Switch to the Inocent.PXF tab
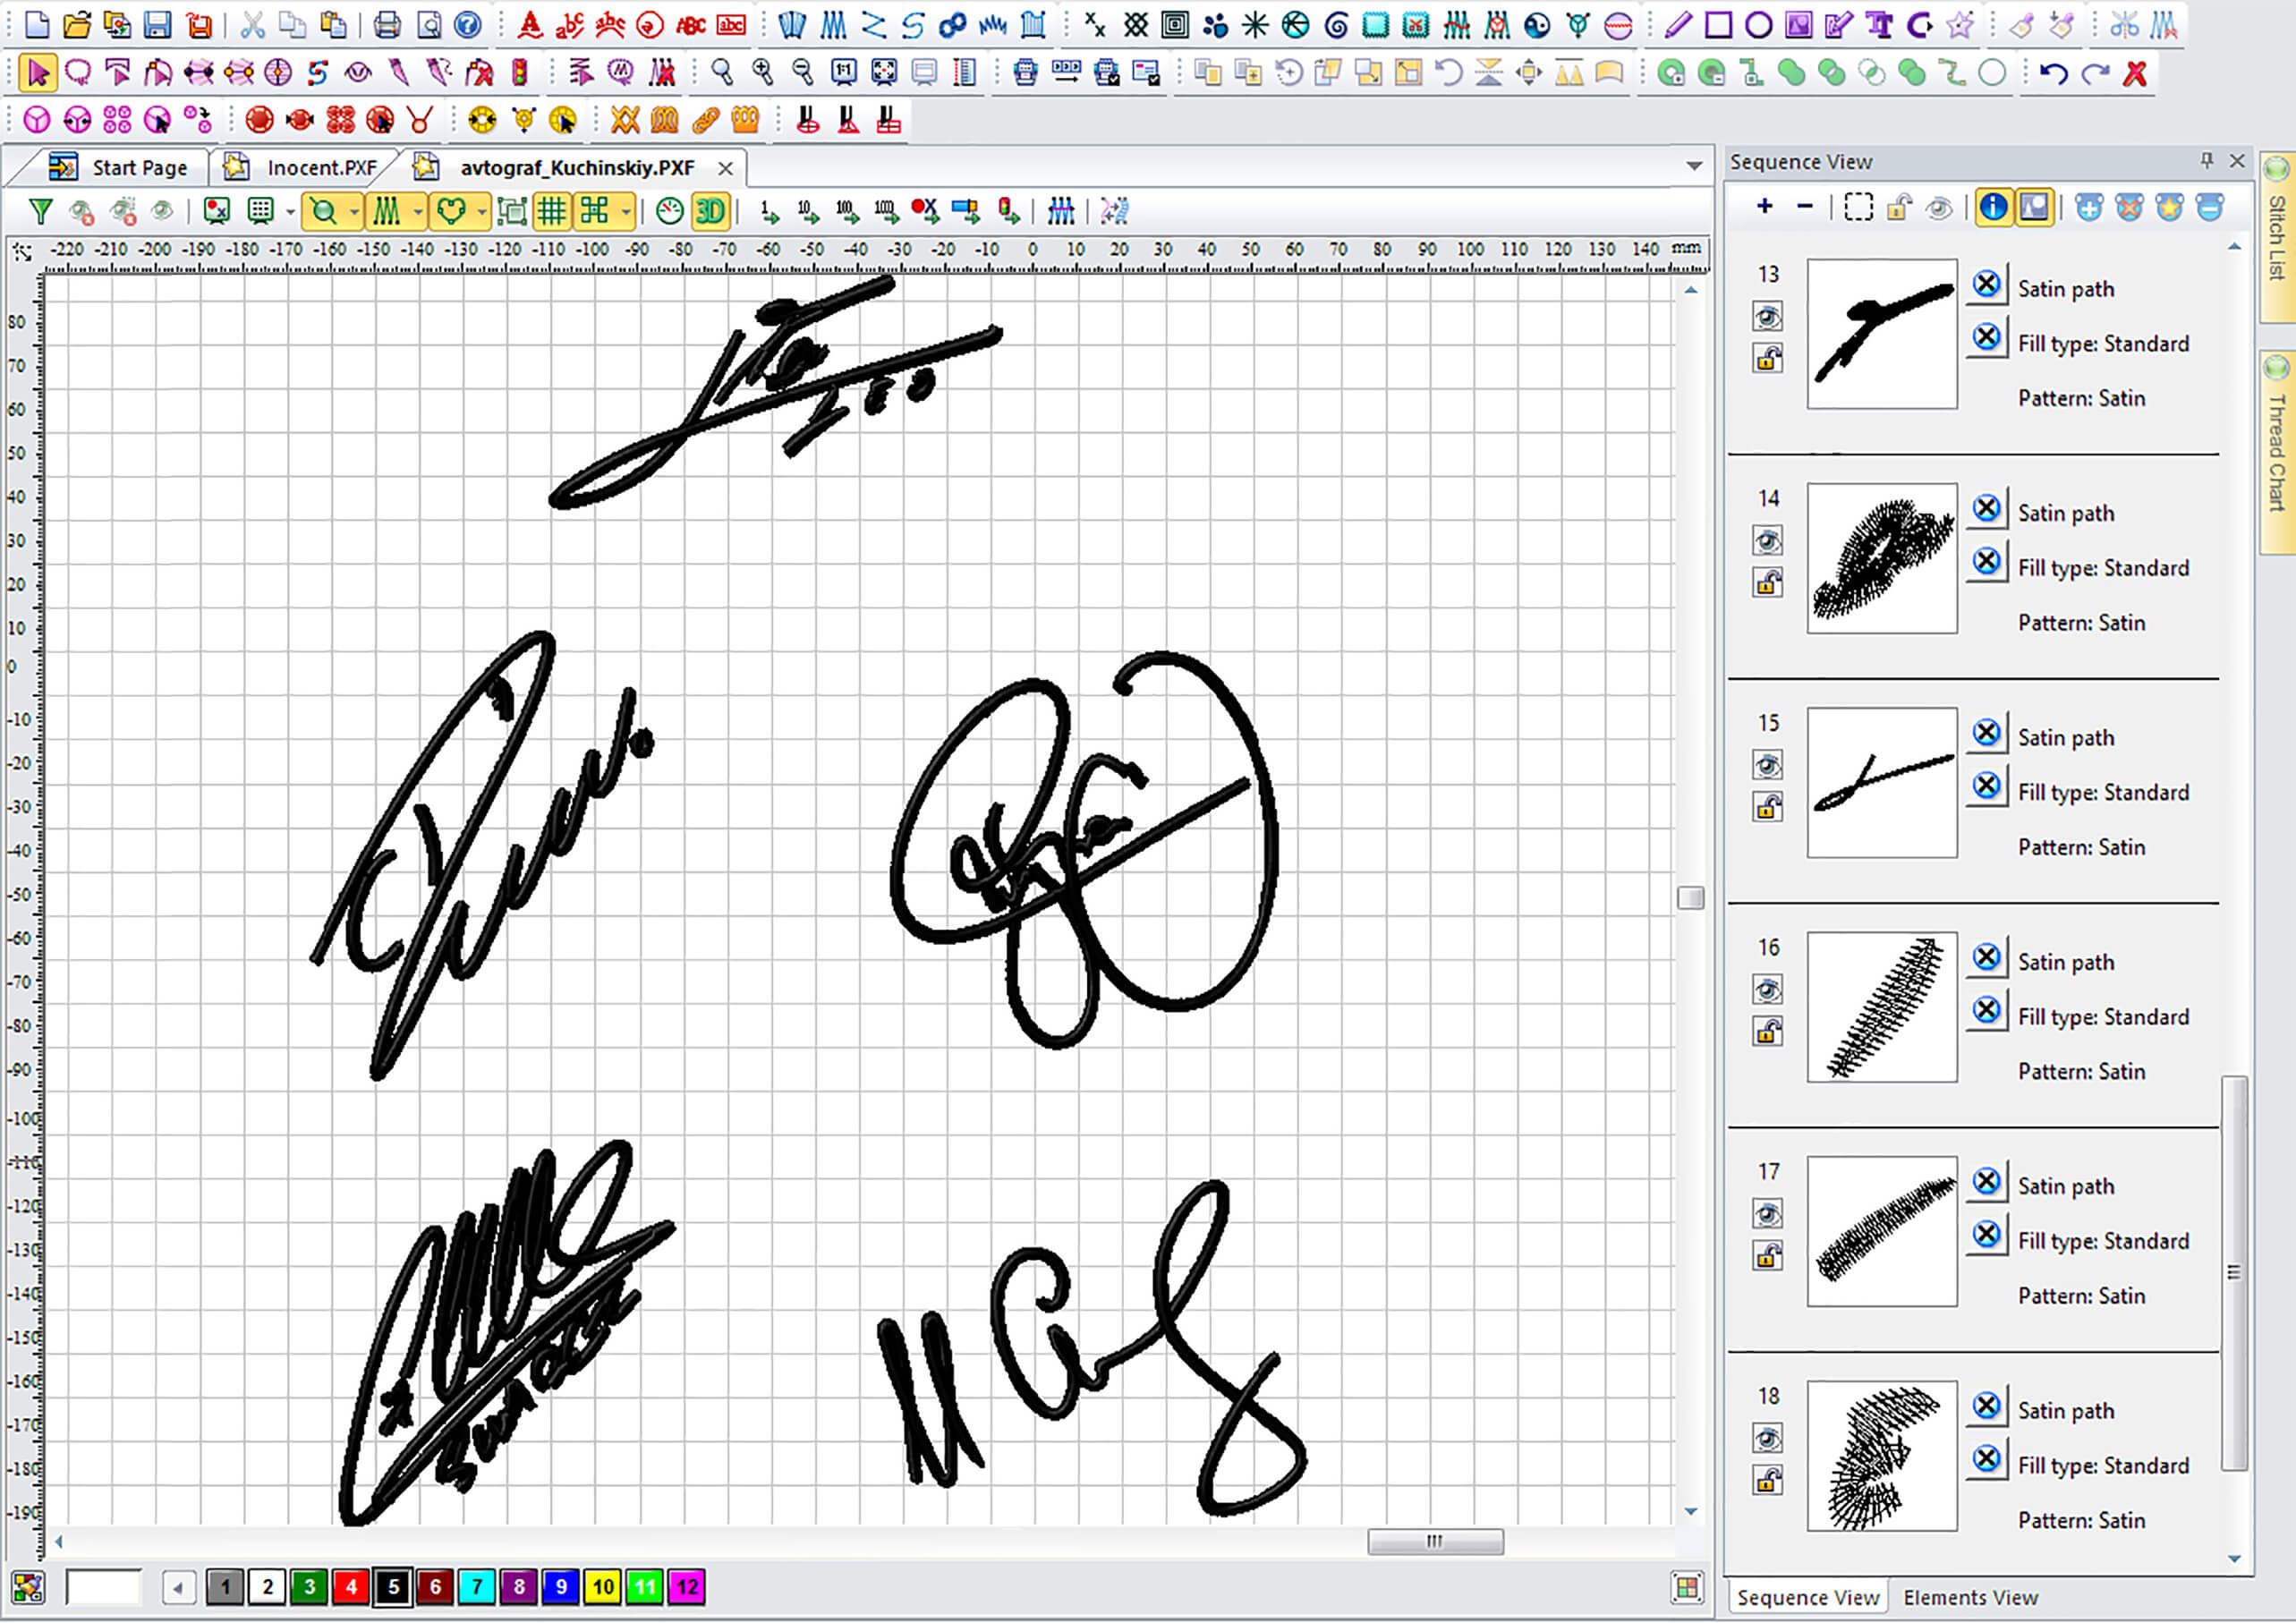 [320, 168]
